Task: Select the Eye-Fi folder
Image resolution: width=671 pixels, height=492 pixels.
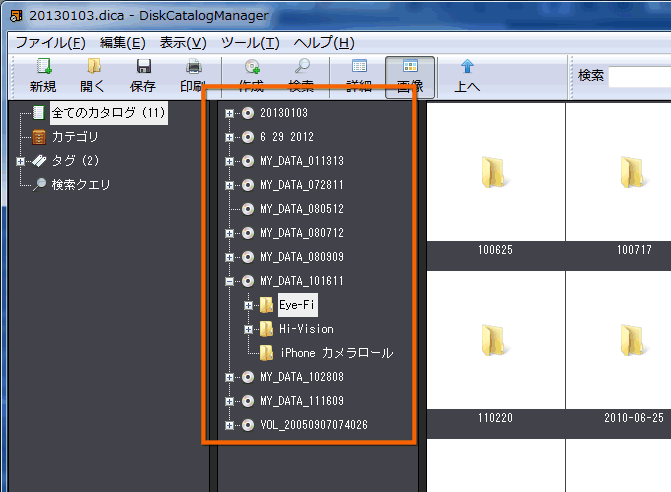Action: tap(297, 305)
